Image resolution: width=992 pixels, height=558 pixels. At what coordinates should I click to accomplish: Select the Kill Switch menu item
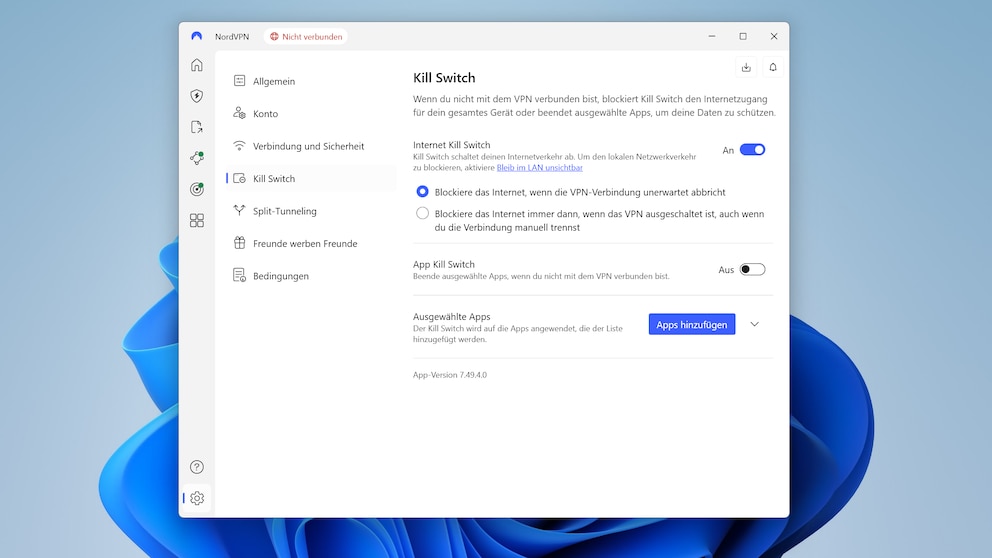click(311, 178)
